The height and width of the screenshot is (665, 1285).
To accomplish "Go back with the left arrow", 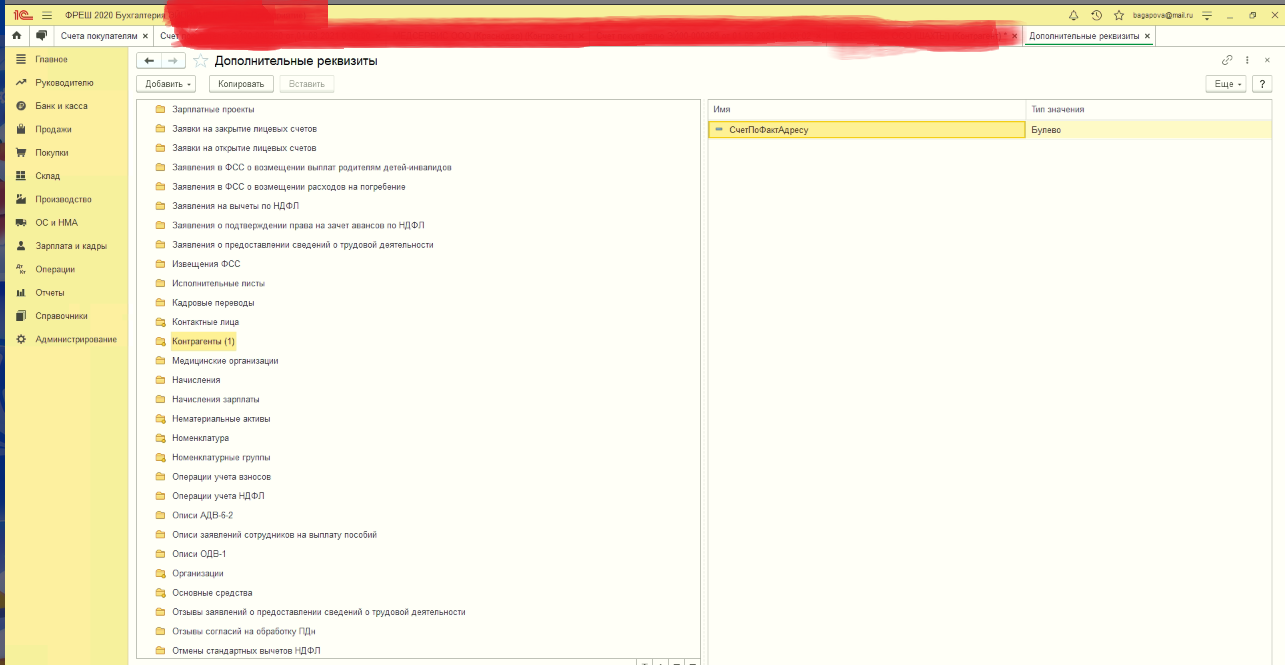I will pos(149,61).
